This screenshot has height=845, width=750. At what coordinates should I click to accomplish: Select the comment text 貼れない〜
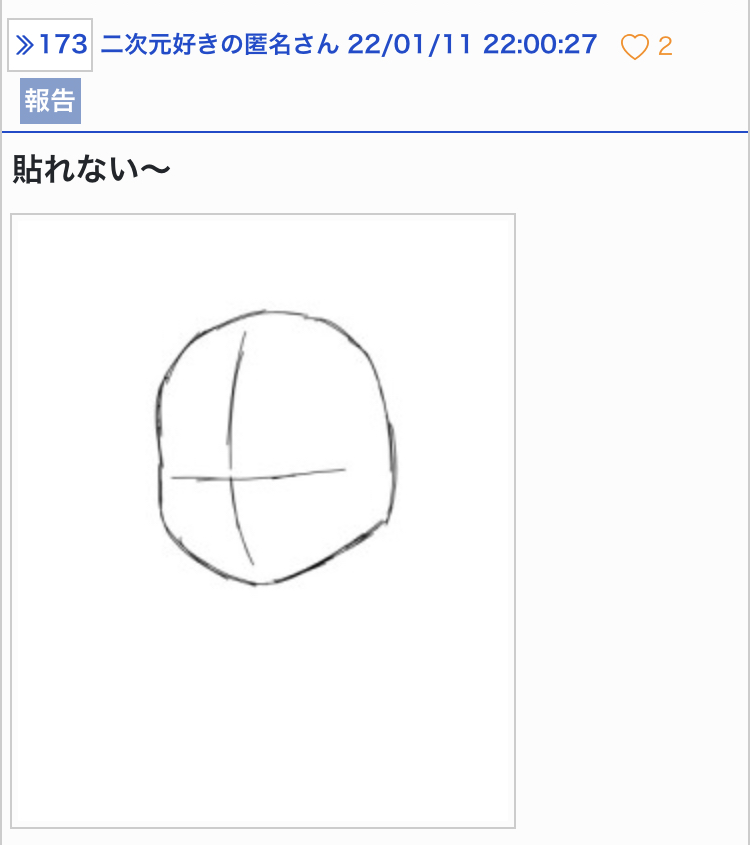coord(91,169)
